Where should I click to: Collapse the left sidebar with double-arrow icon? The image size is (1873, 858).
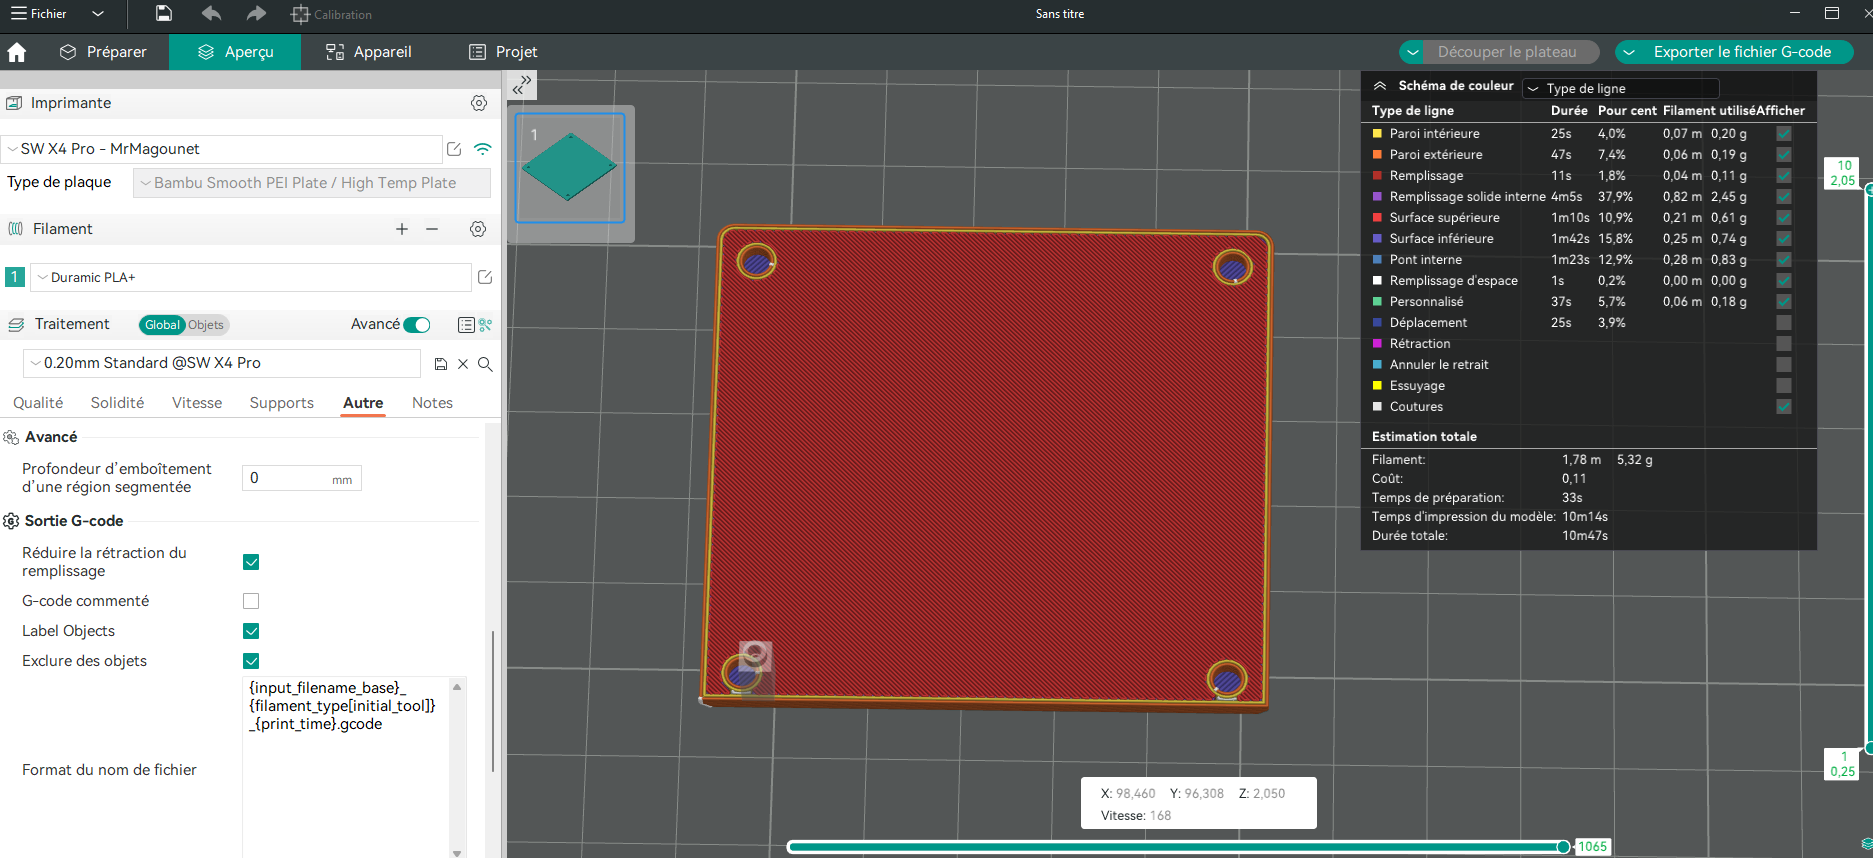522,85
